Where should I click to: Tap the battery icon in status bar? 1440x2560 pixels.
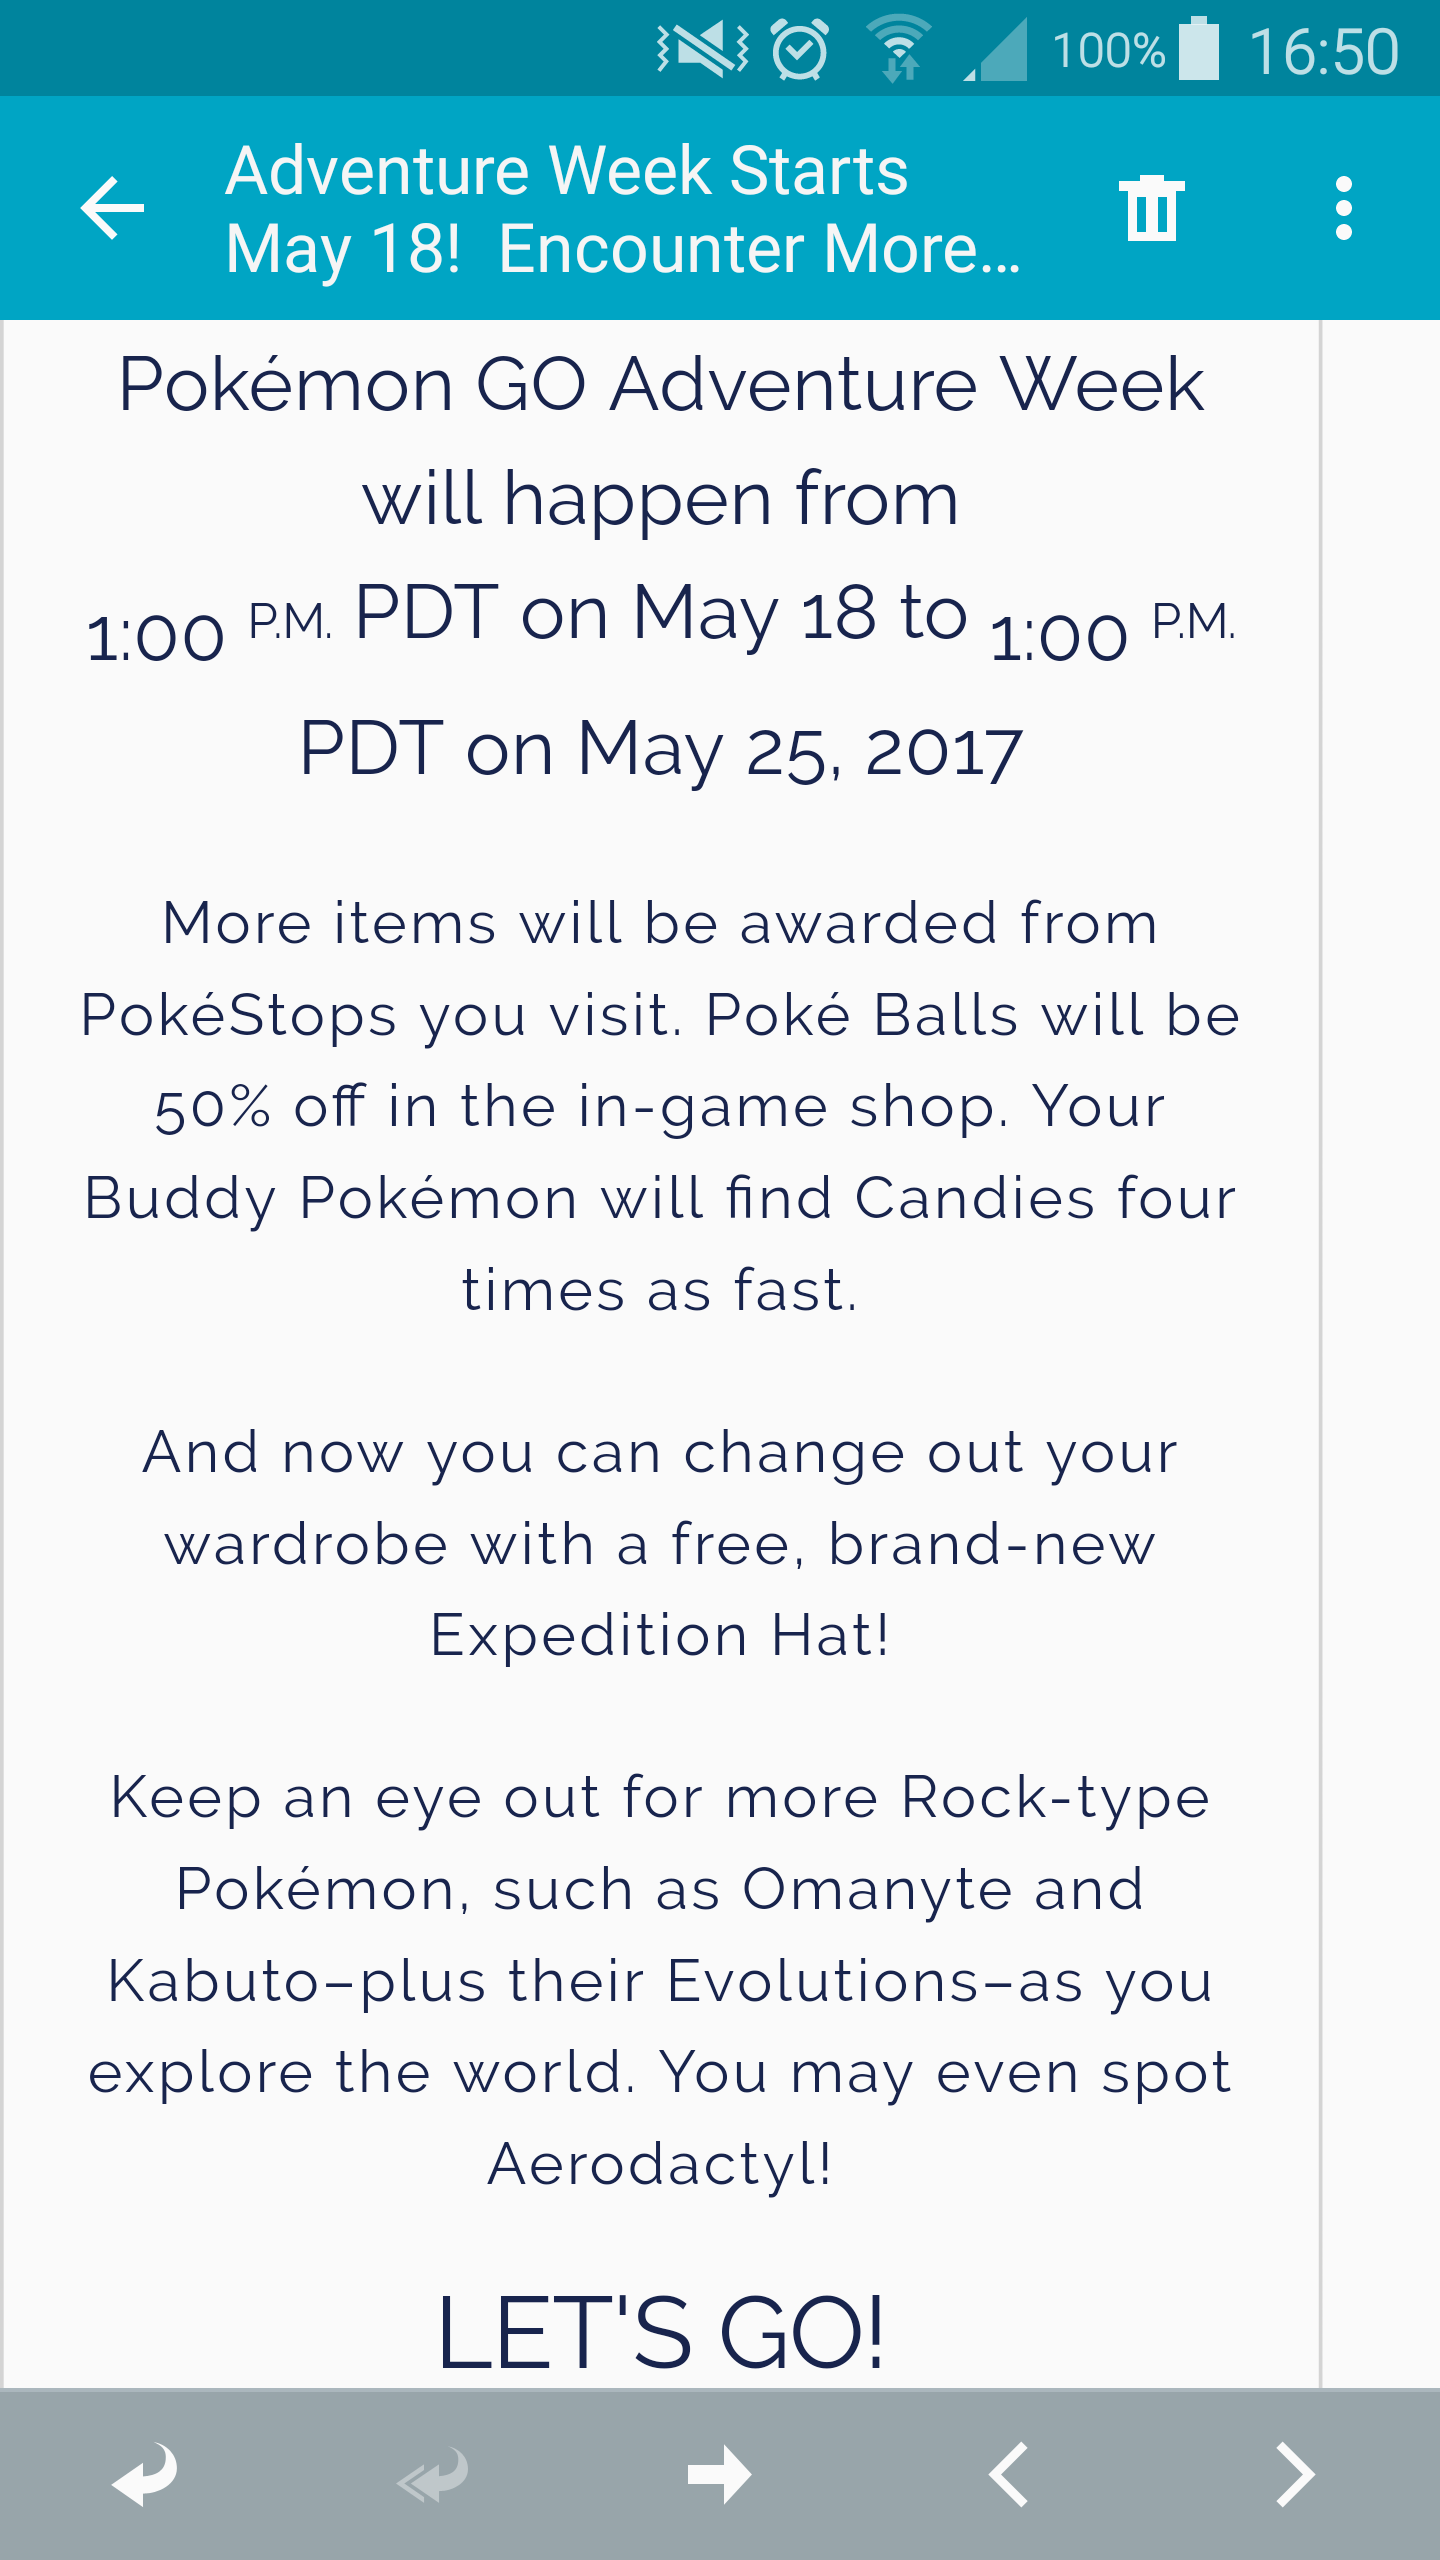click(x=1199, y=50)
